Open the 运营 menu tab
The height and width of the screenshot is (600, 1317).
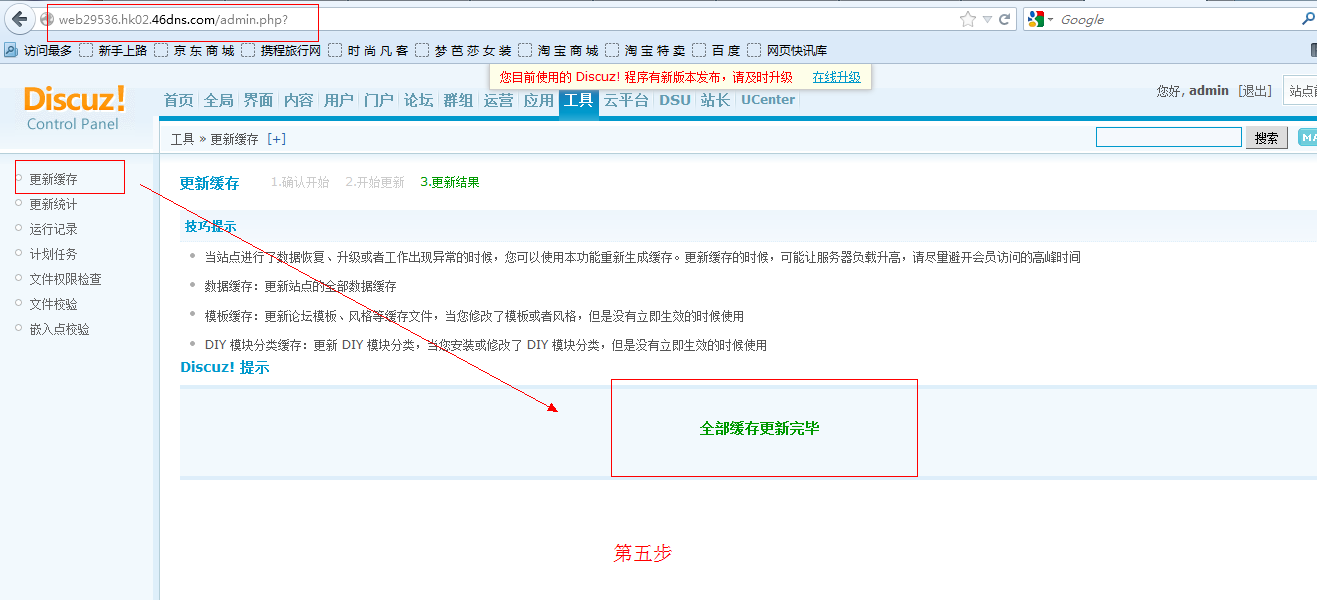pyautogui.click(x=499, y=100)
